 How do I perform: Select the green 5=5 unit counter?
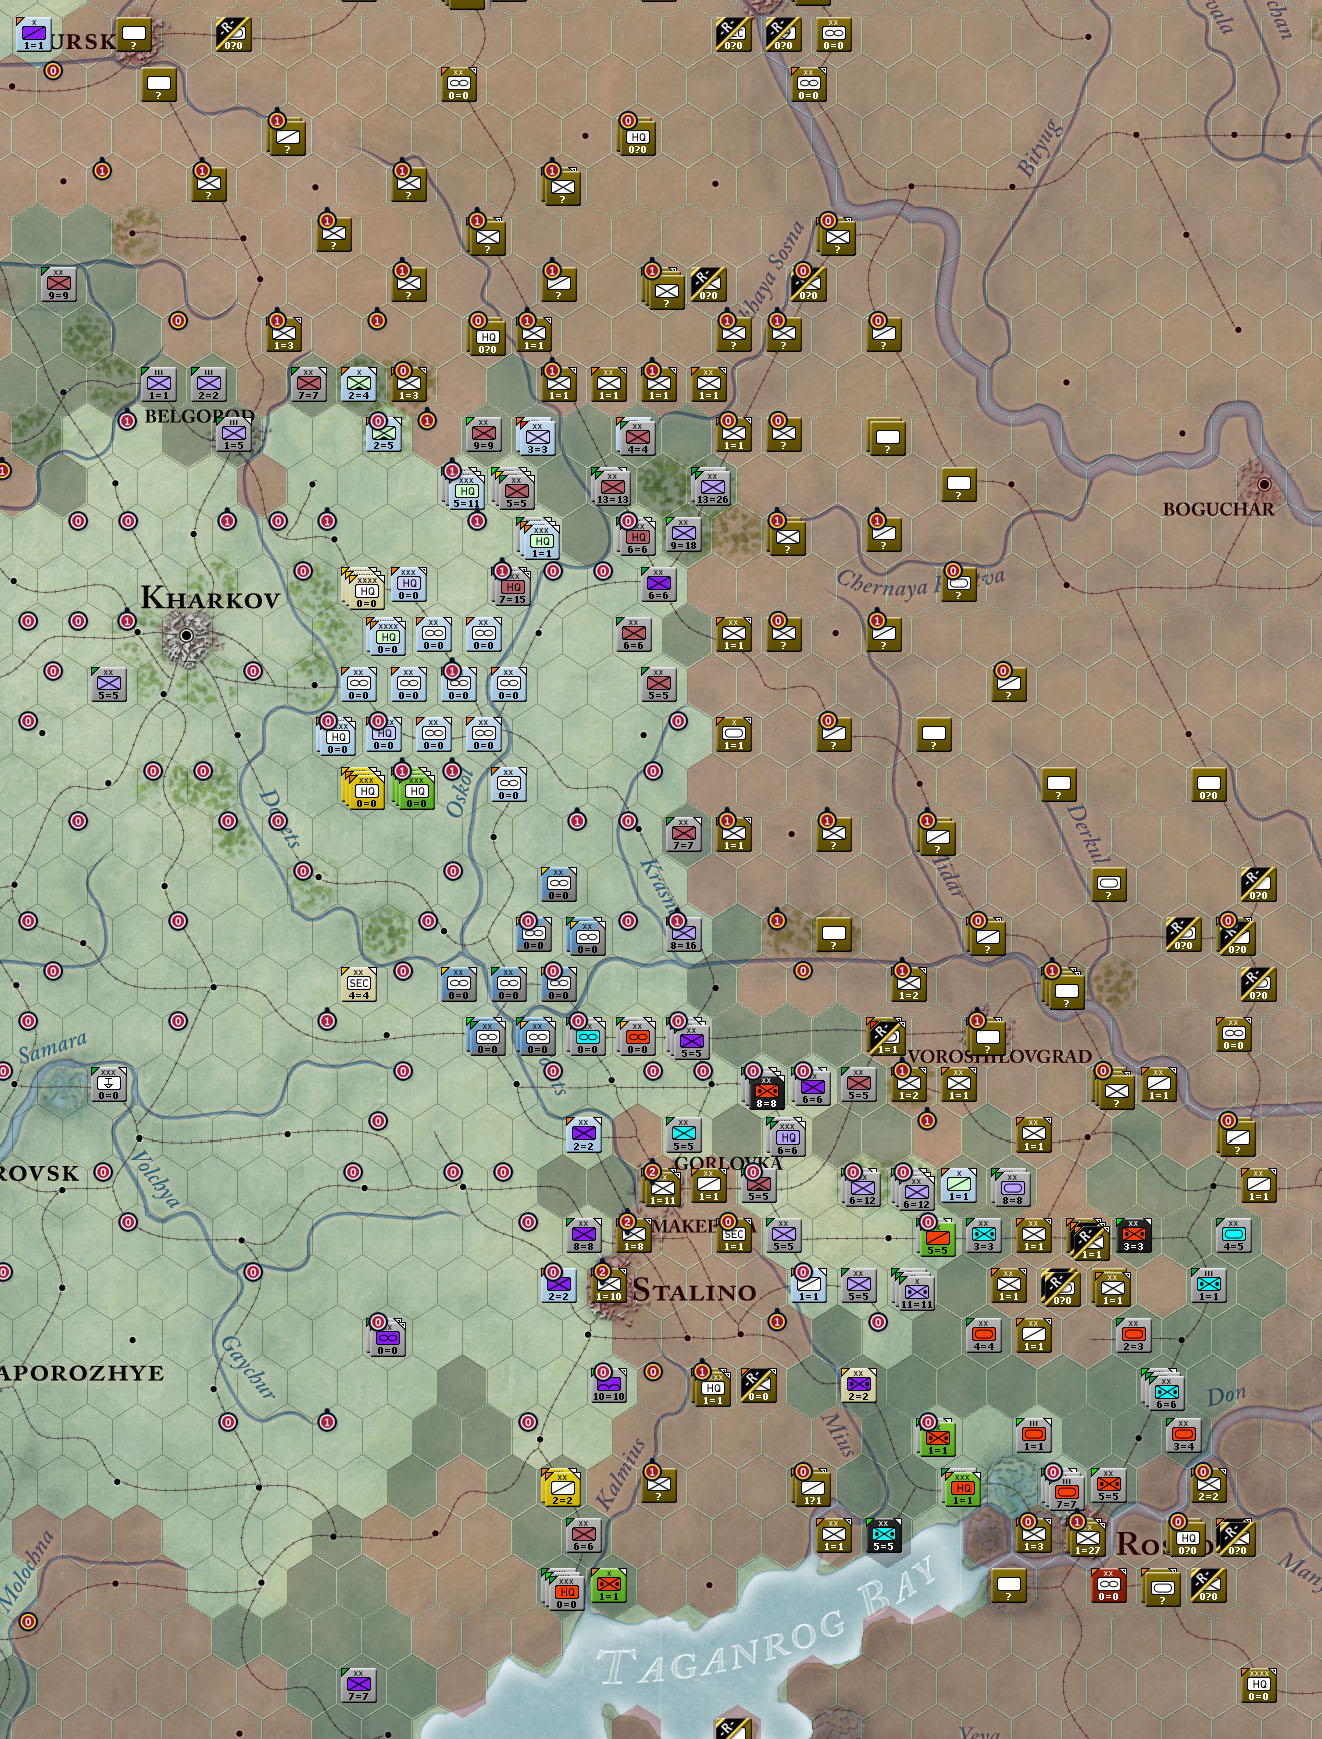coord(937,1238)
